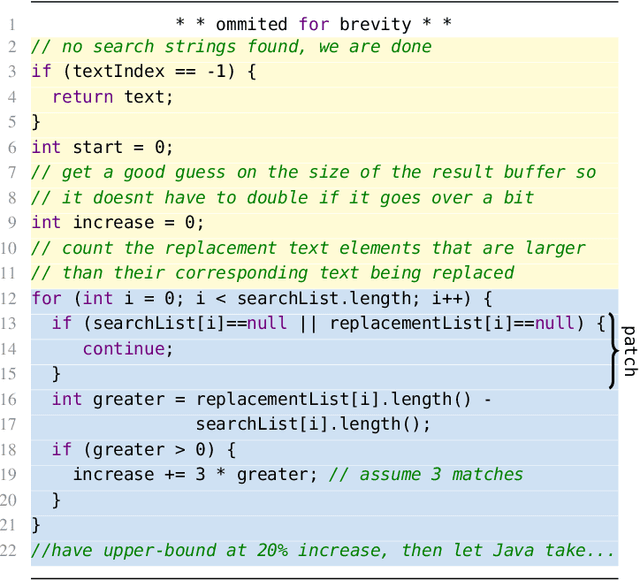
Task: Click line number 12 in the gutter
Action: coord(12,298)
